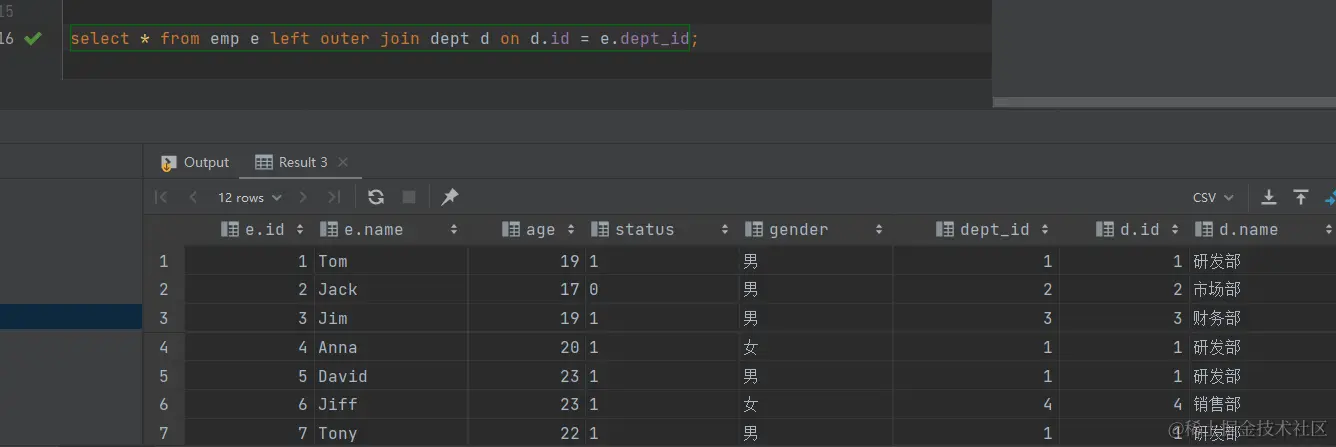The image size is (1336, 447).
Task: Click the sort arrows on e.name column
Action: [454, 229]
